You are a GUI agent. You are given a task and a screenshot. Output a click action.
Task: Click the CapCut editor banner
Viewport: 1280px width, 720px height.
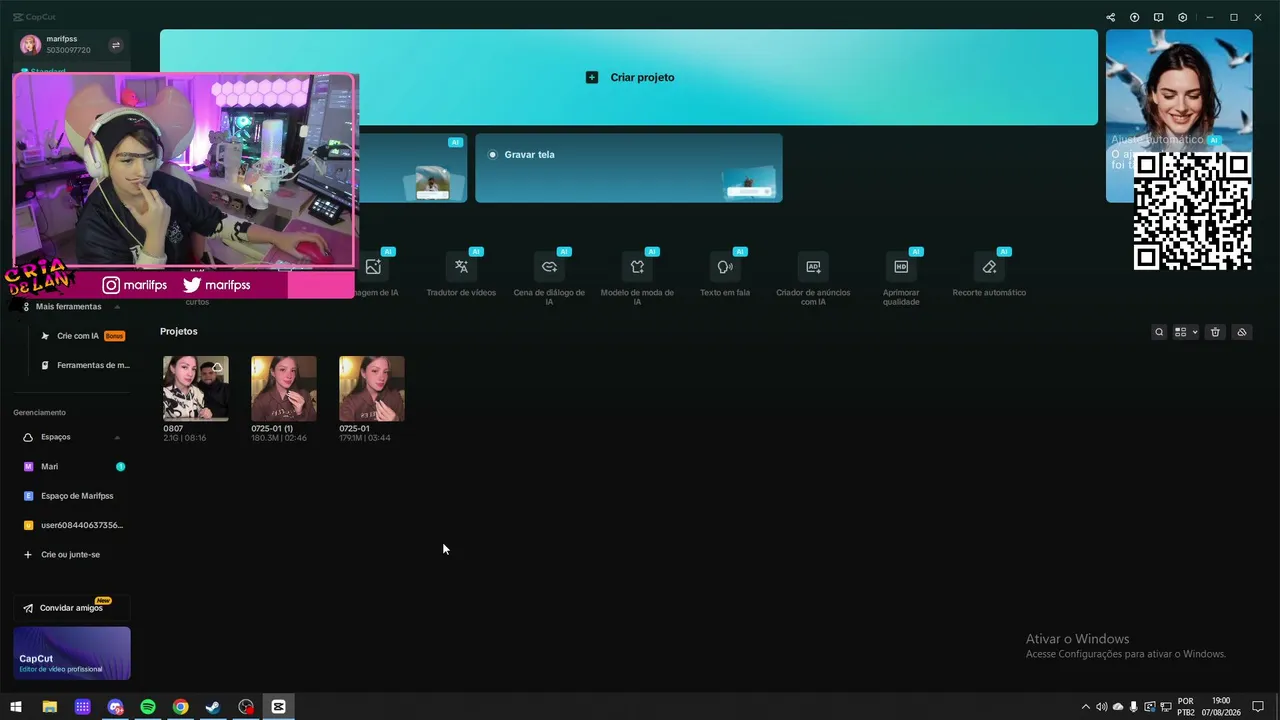[72, 653]
